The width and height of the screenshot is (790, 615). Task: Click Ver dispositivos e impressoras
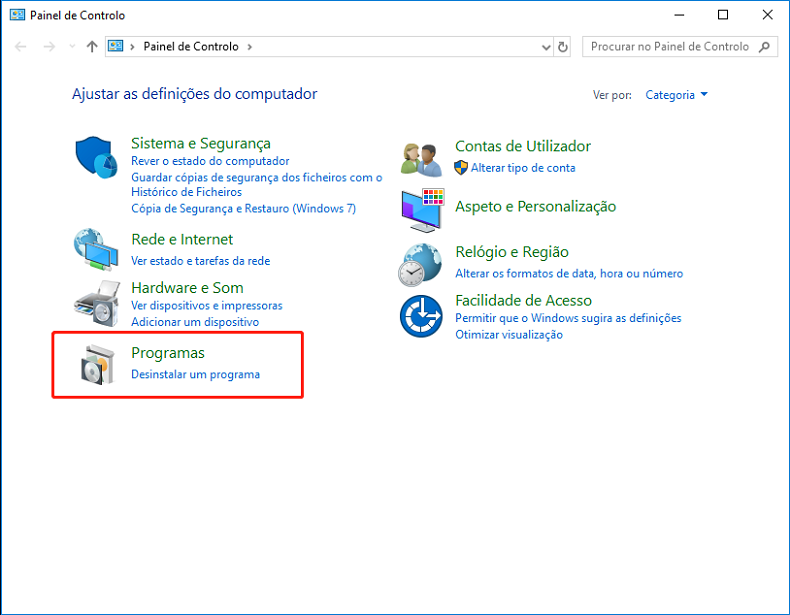pos(207,306)
